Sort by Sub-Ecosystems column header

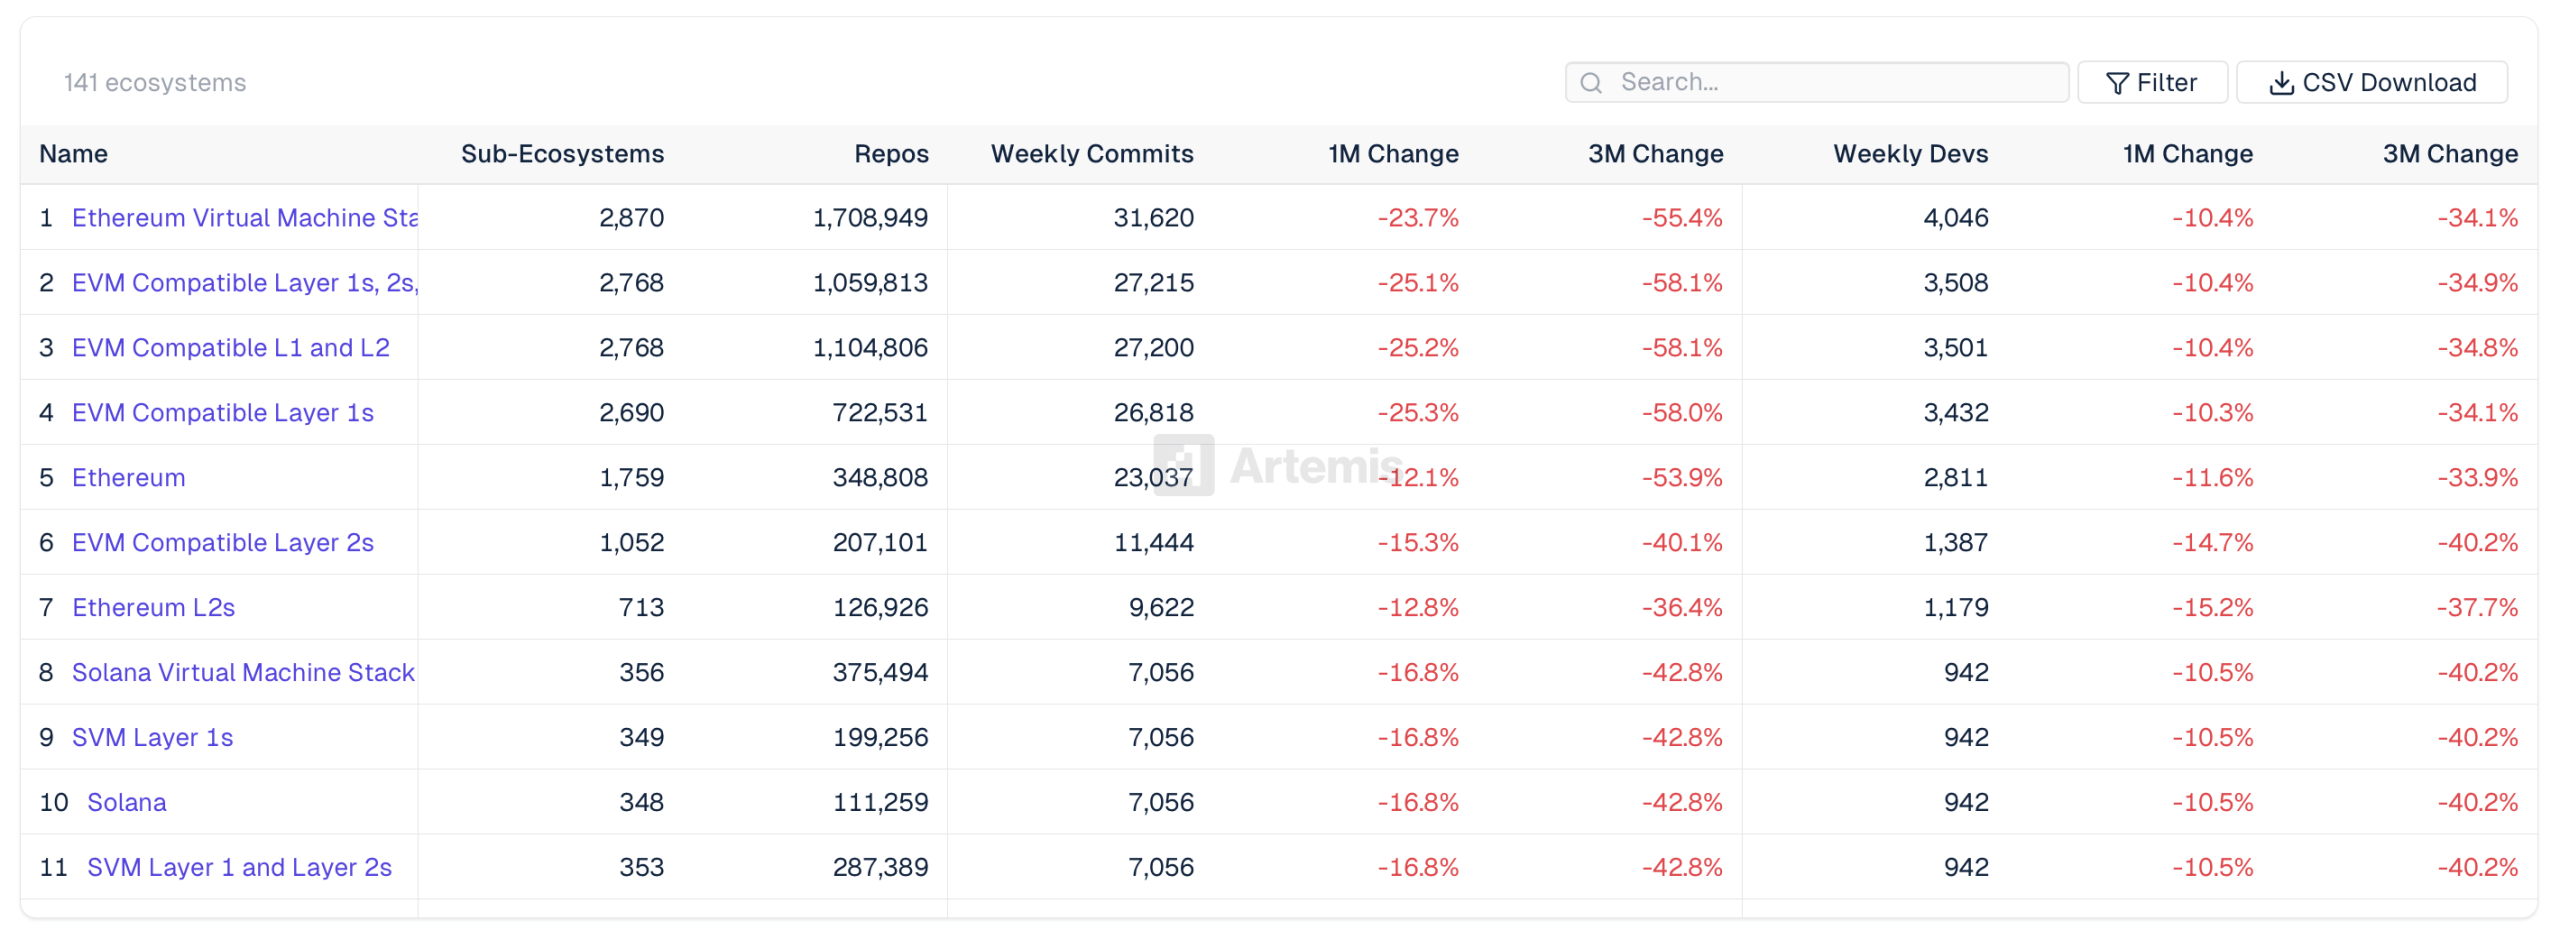562,154
